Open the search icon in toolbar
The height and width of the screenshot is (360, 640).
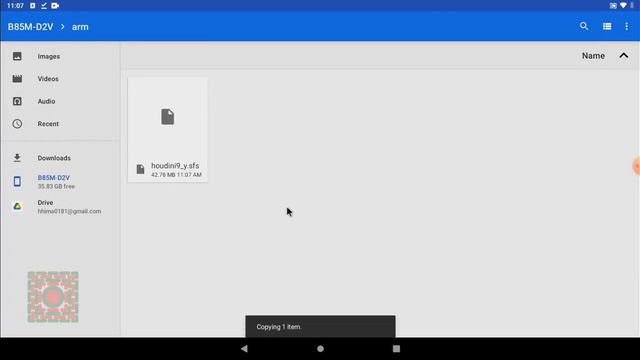coord(584,27)
